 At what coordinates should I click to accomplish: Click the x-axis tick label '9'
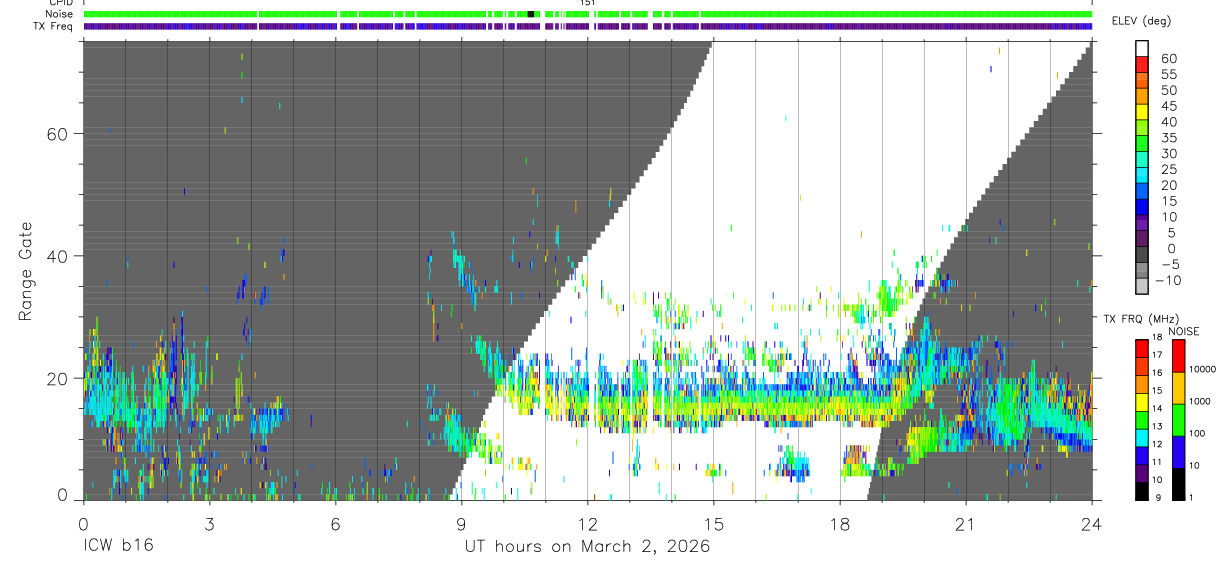point(461,524)
